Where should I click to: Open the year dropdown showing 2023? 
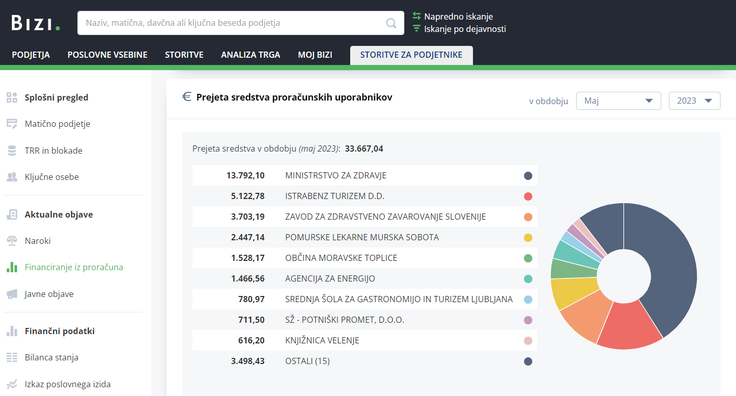coord(694,101)
